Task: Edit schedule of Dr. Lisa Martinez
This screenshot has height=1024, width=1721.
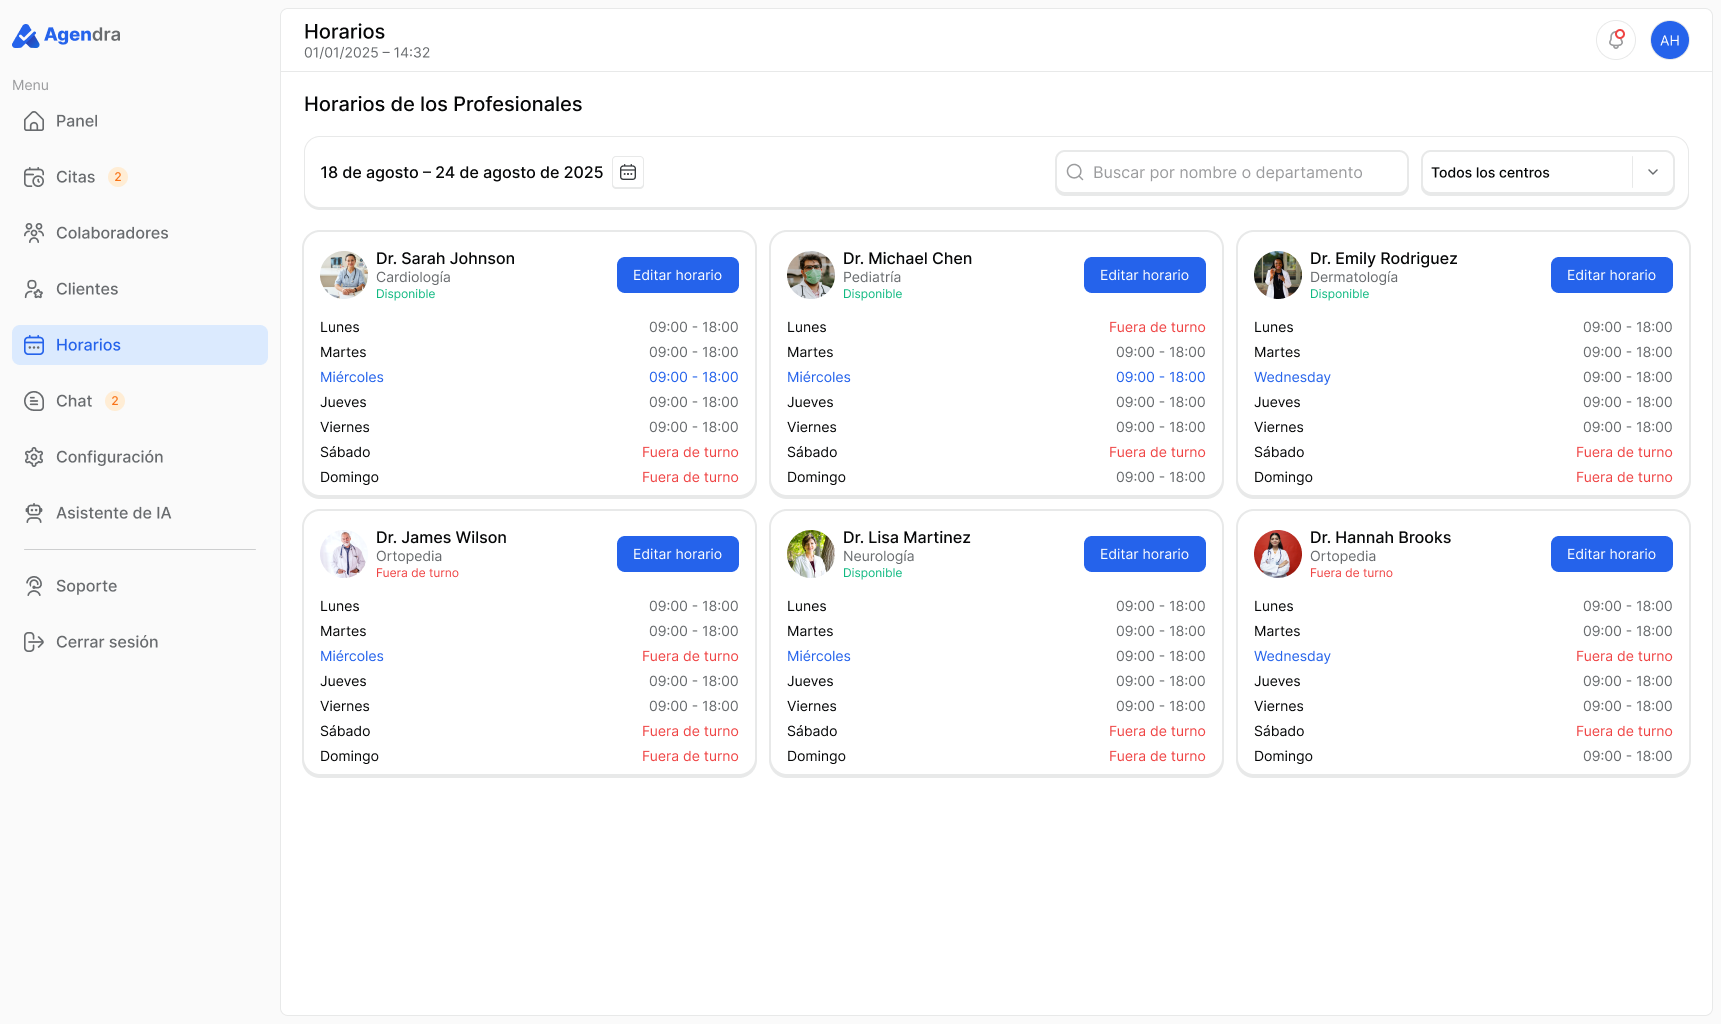Action: 1144,554
